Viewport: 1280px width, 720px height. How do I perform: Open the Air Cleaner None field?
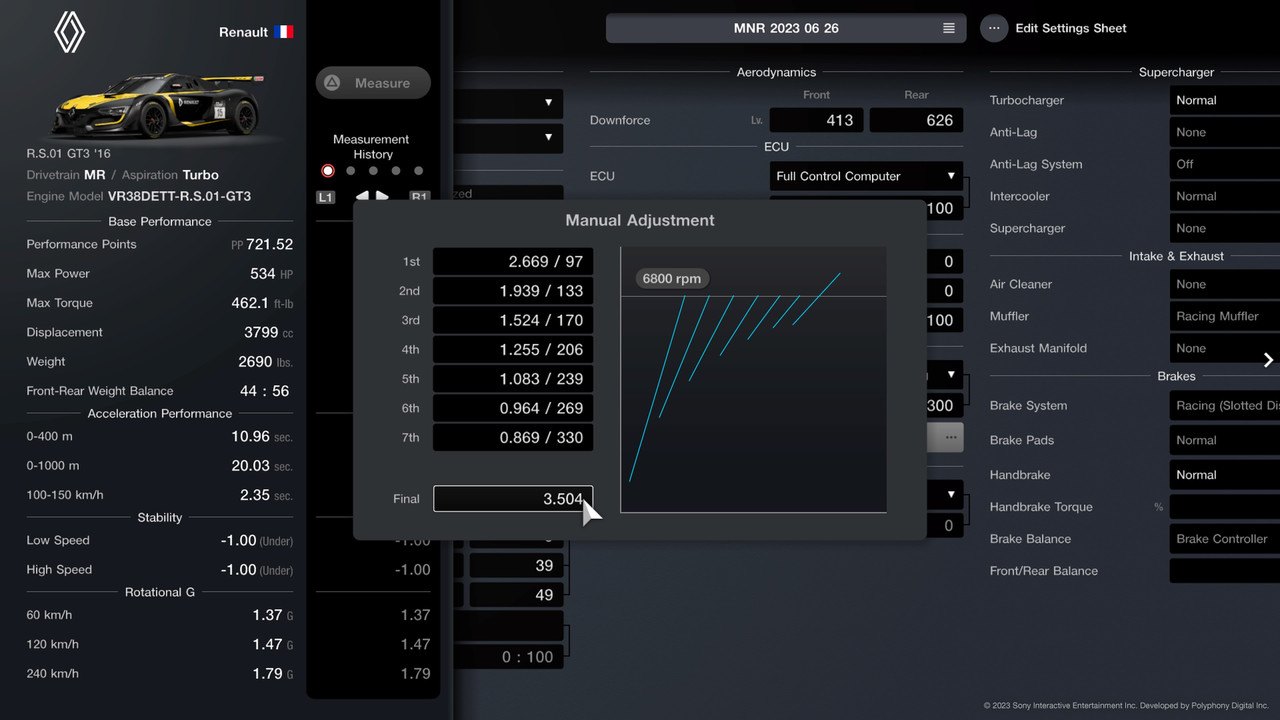pos(1225,284)
